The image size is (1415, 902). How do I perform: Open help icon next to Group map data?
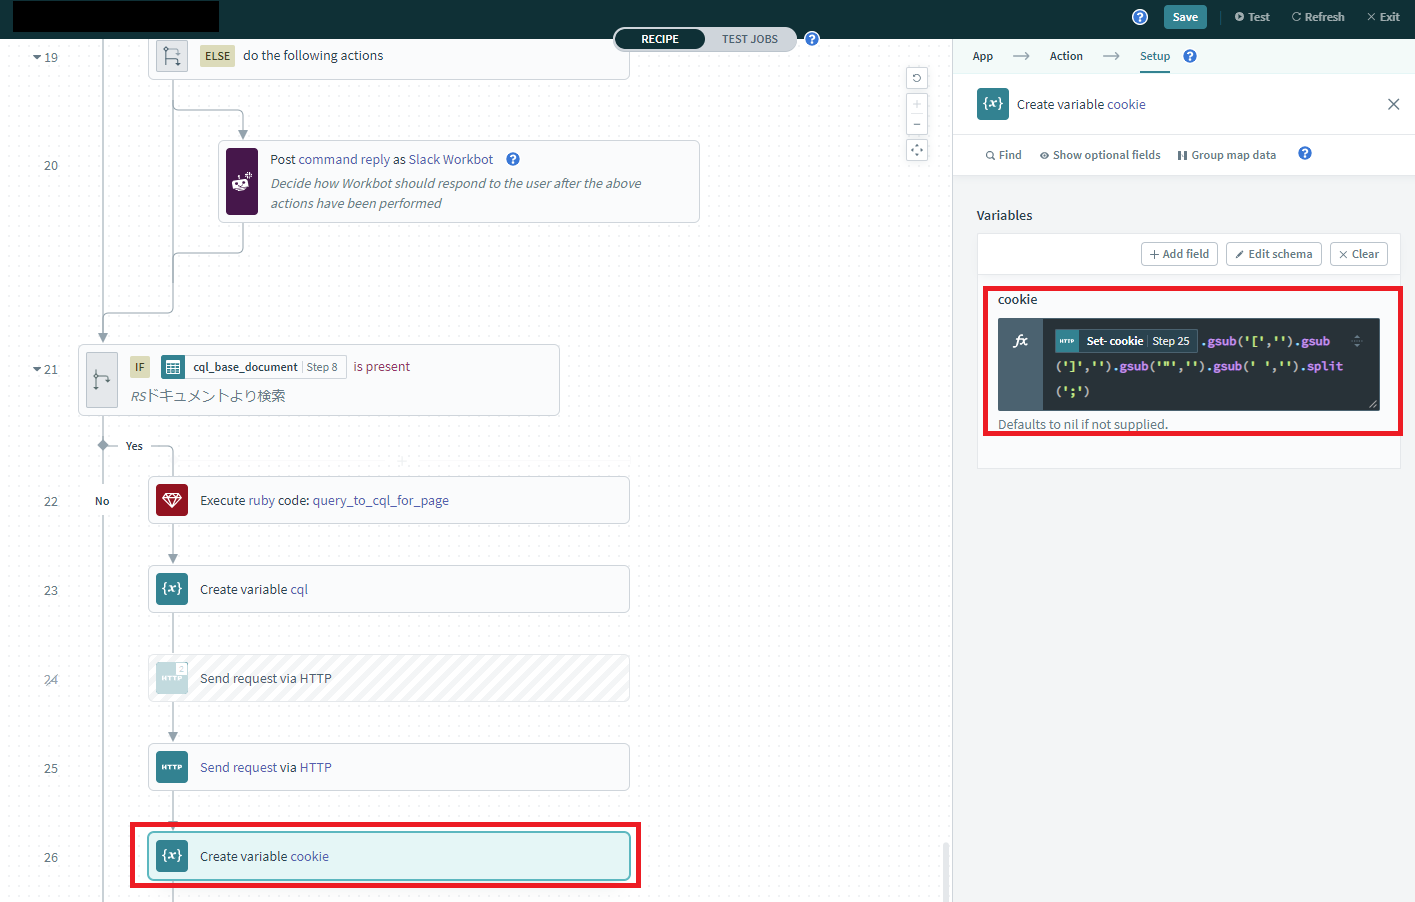[1305, 153]
